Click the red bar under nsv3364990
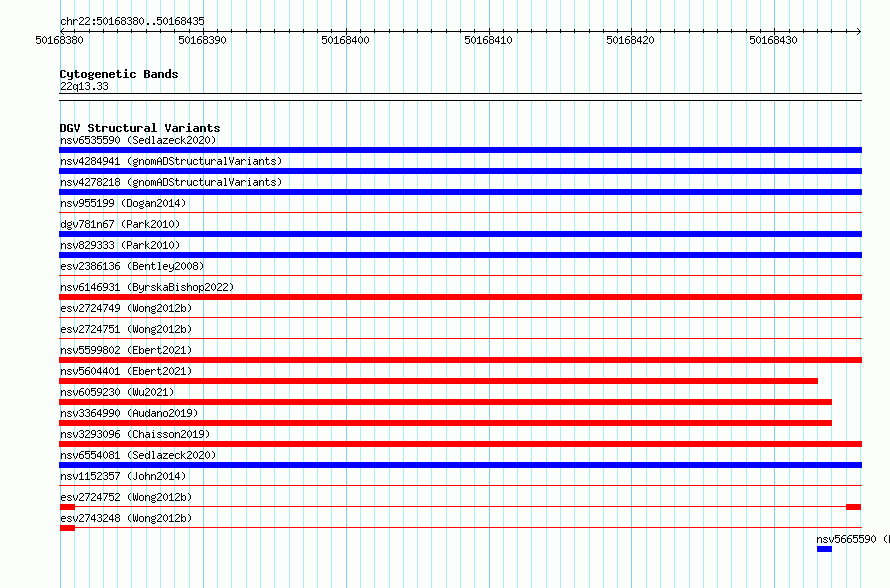Viewport: 890px width, 588px height. 446,423
